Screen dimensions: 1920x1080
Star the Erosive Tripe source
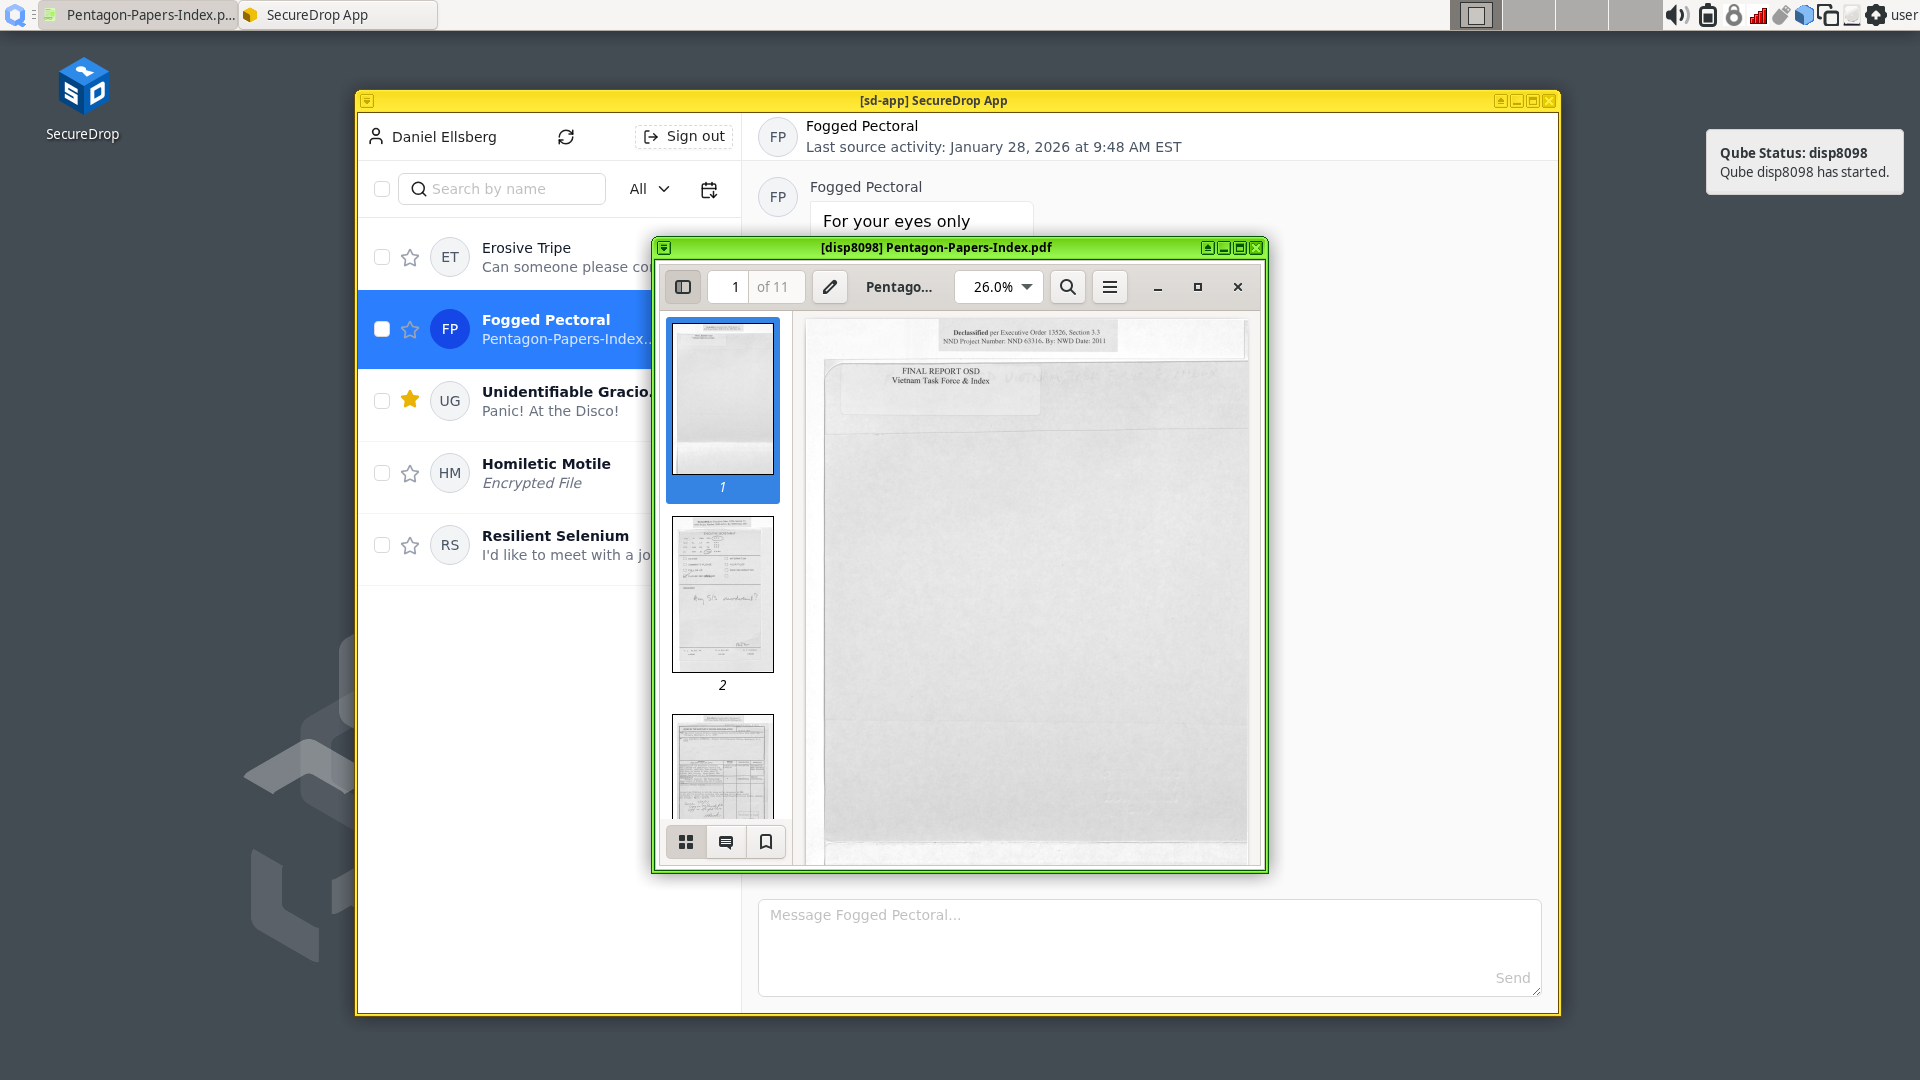410,258
